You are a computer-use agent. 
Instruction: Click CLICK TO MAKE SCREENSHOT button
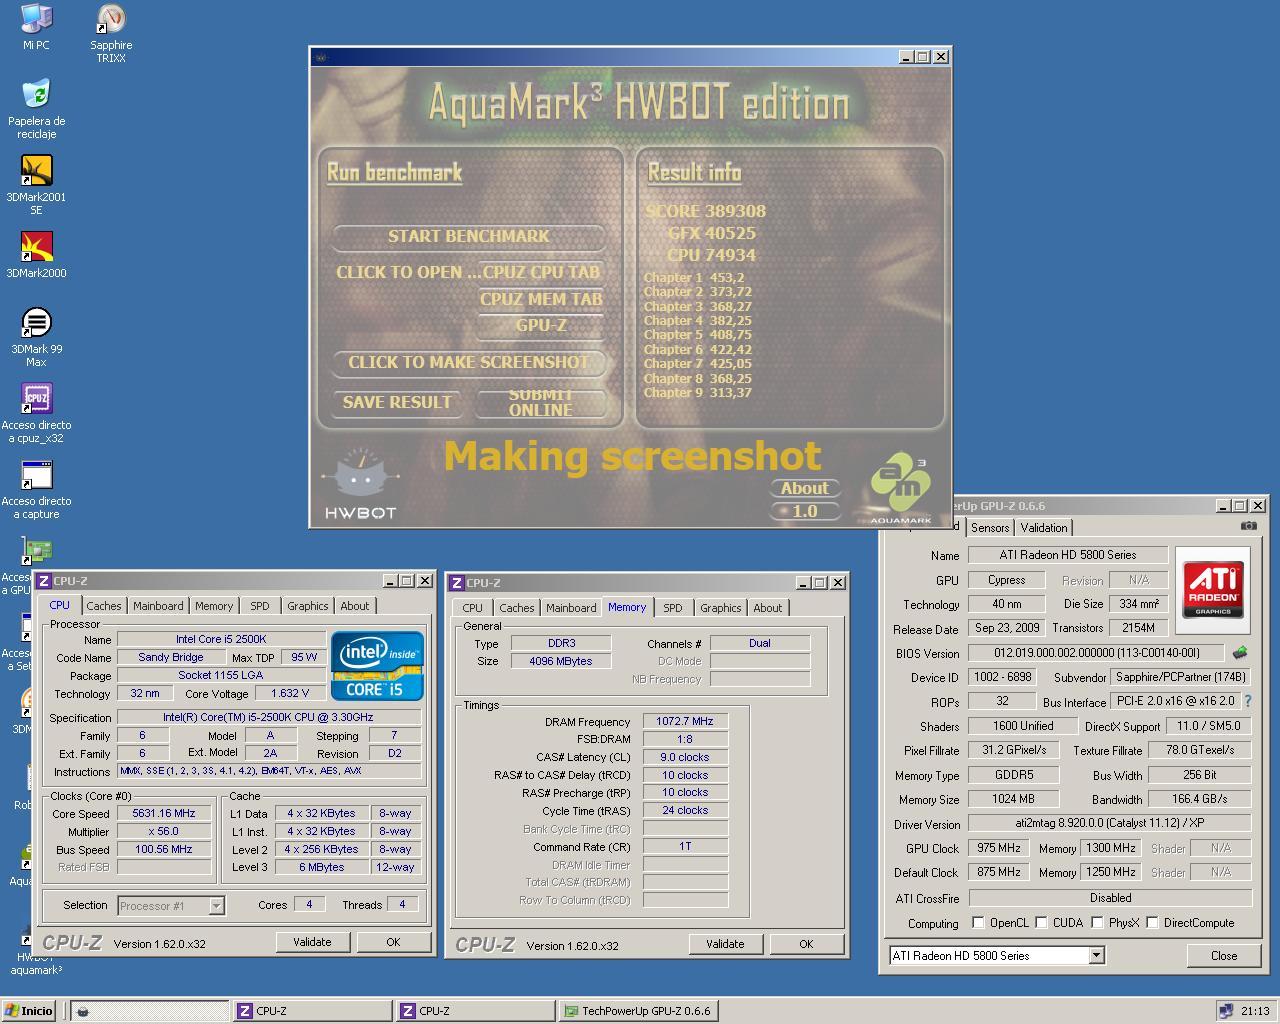[x=468, y=362]
